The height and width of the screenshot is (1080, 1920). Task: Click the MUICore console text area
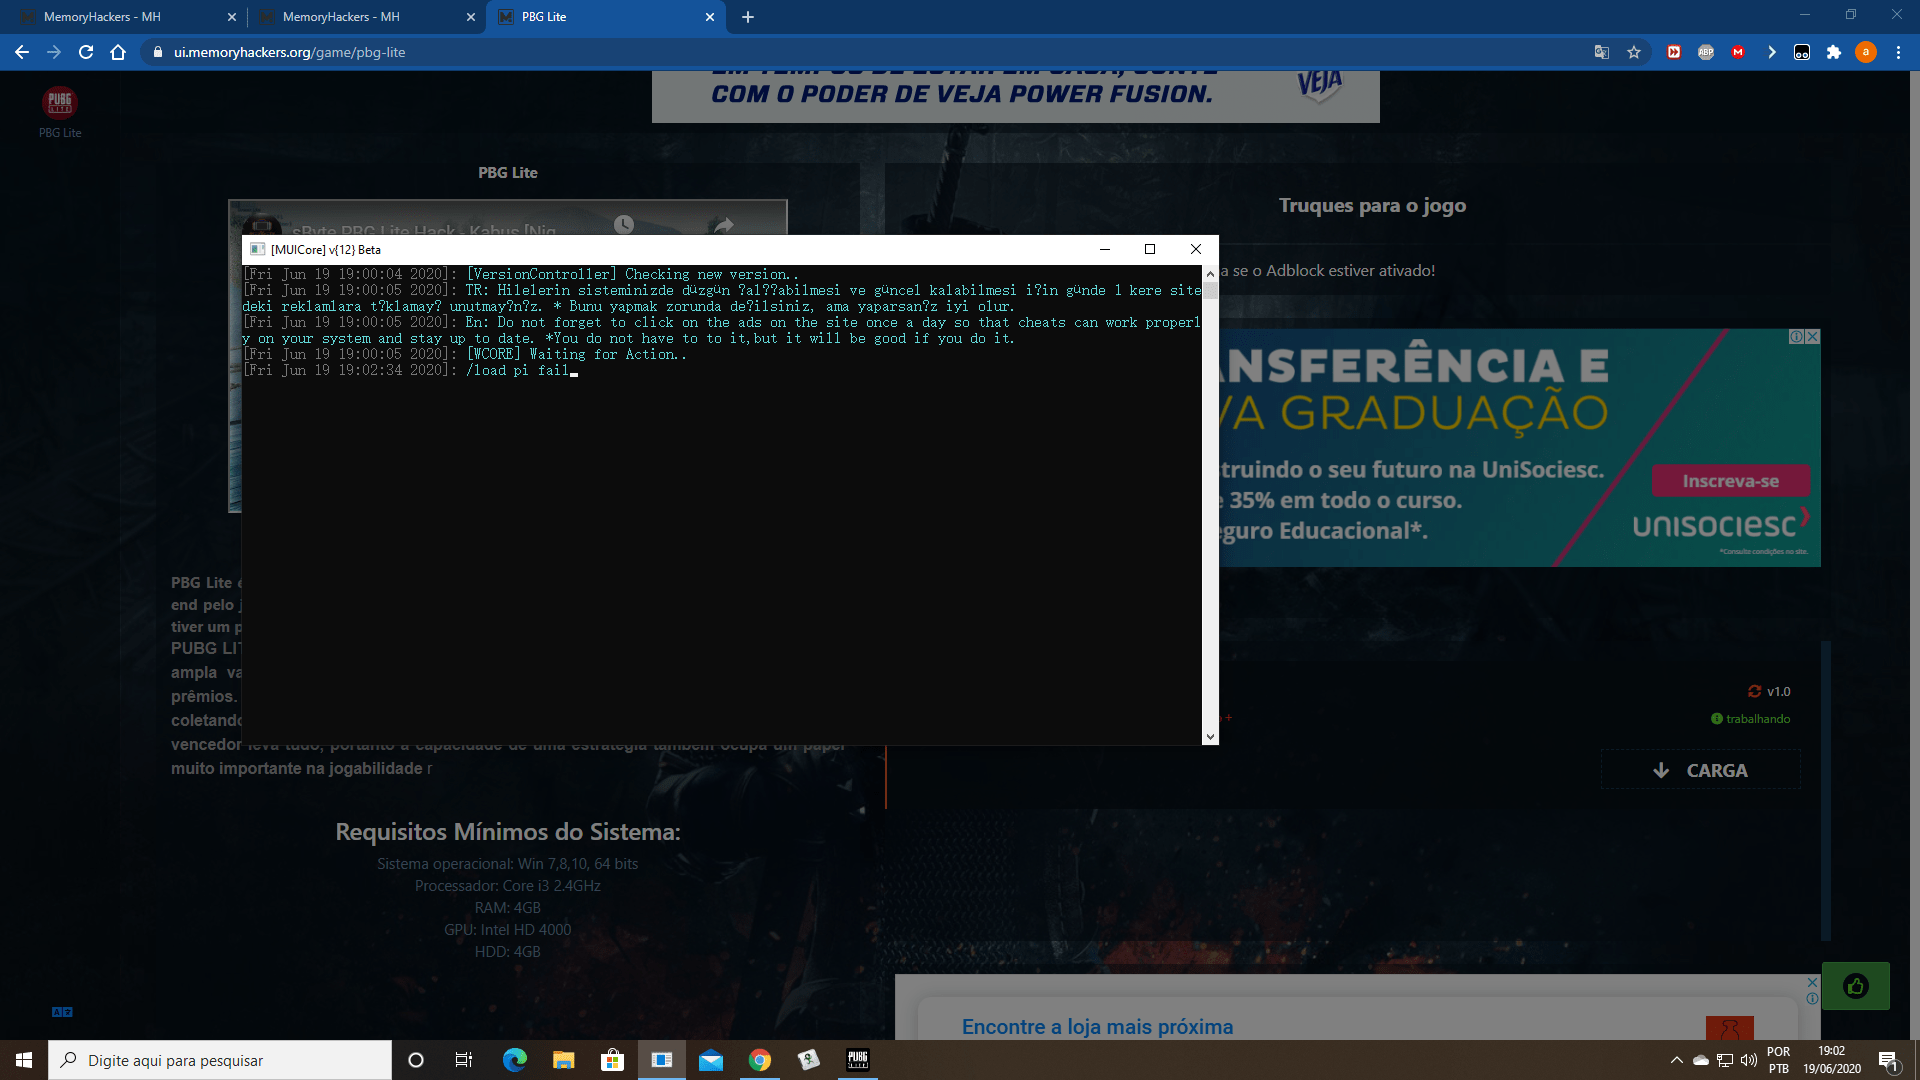721,504
